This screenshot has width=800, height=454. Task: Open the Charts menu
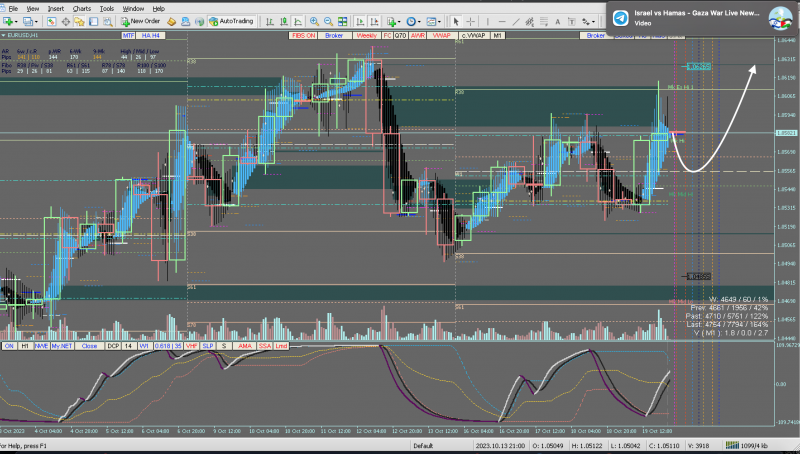82,7
